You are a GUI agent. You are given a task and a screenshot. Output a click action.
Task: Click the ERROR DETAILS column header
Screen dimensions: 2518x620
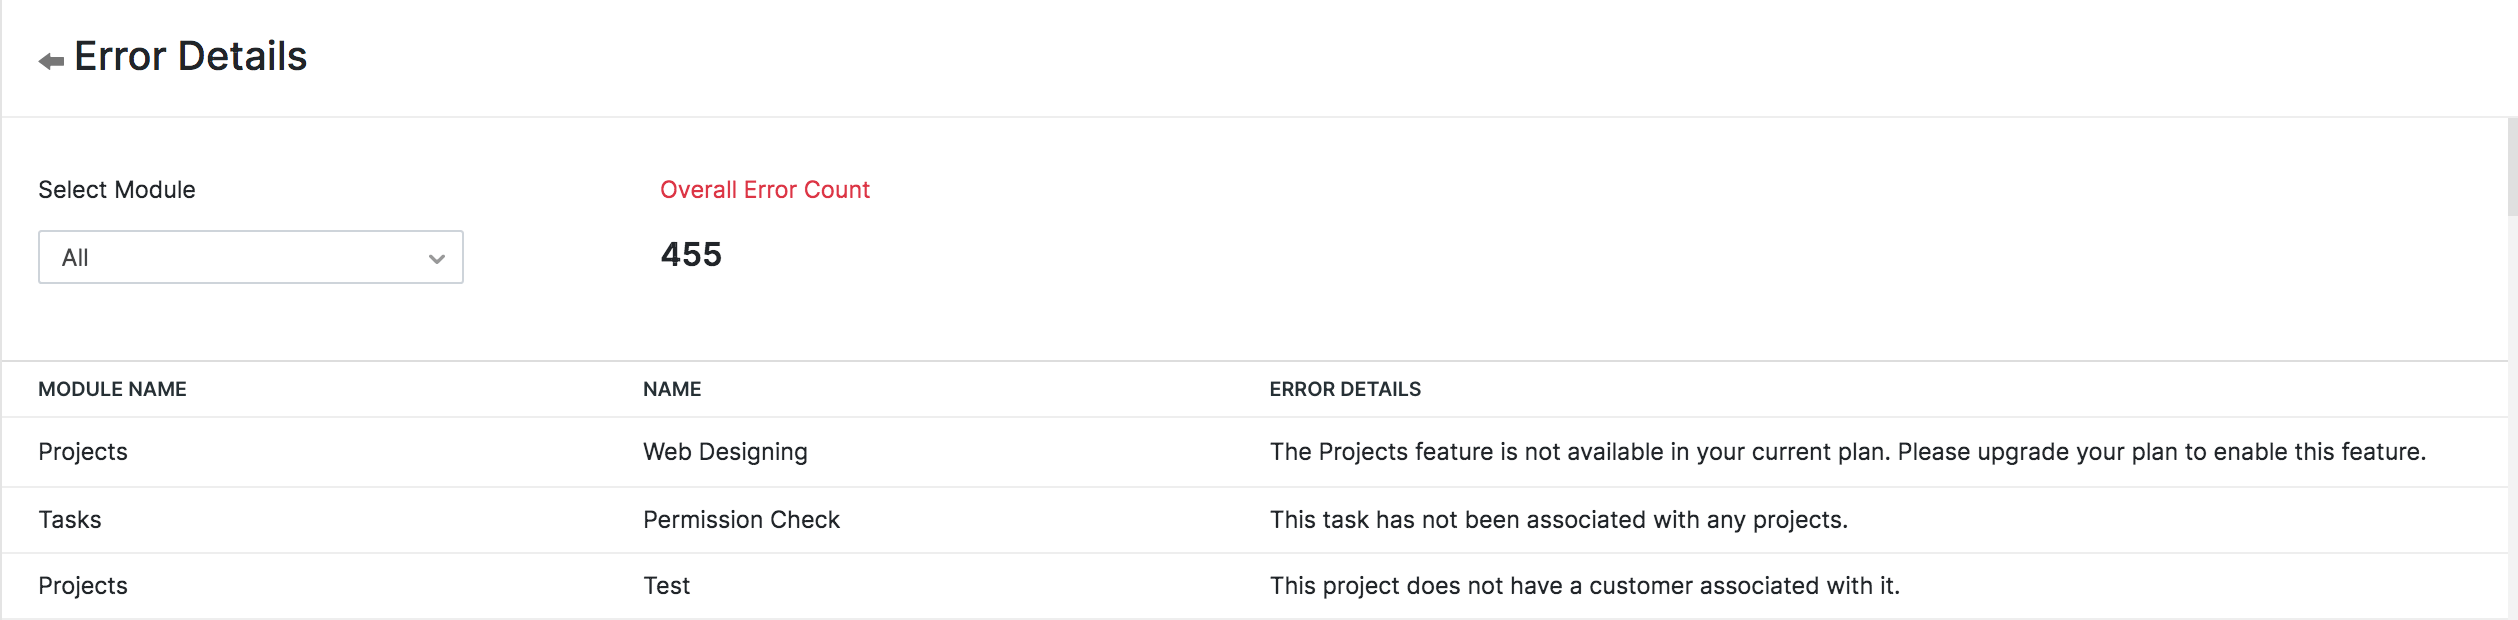[x=1344, y=389]
